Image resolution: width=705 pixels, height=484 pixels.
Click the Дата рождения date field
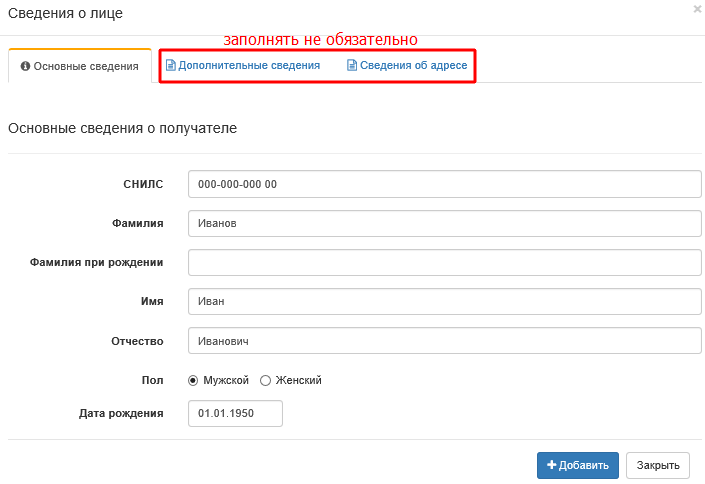235,413
